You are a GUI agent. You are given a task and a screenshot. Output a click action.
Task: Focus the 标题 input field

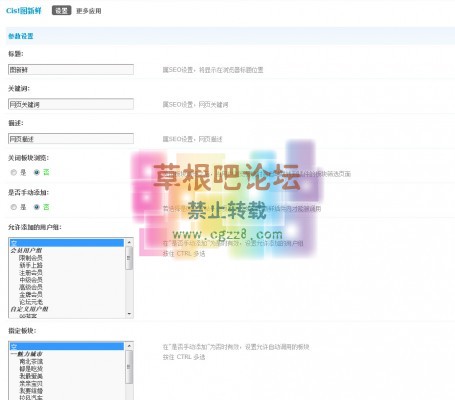(71, 69)
